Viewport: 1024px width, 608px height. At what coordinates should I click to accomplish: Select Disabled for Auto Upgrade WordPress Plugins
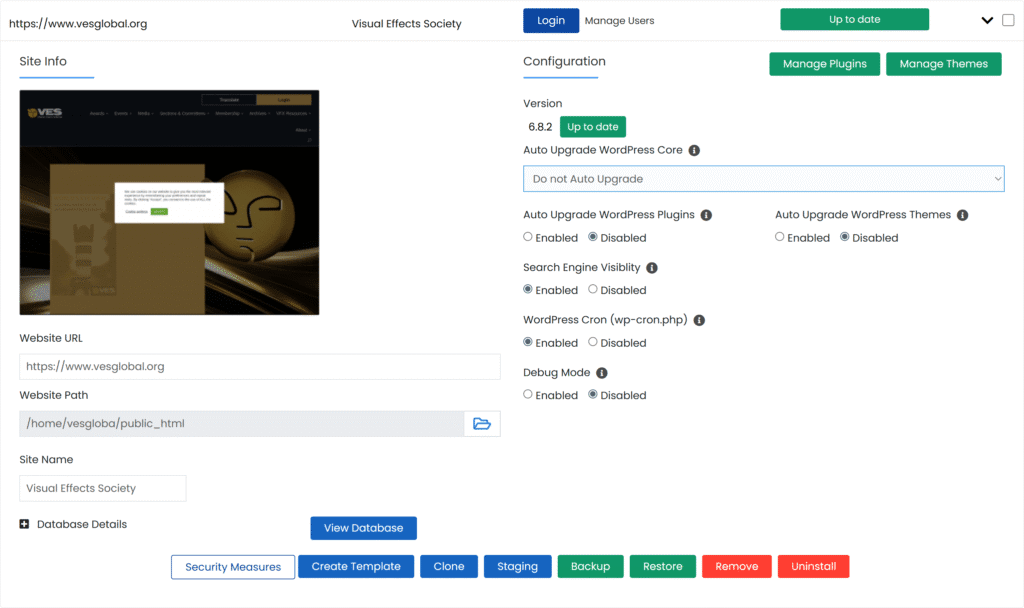(x=593, y=237)
